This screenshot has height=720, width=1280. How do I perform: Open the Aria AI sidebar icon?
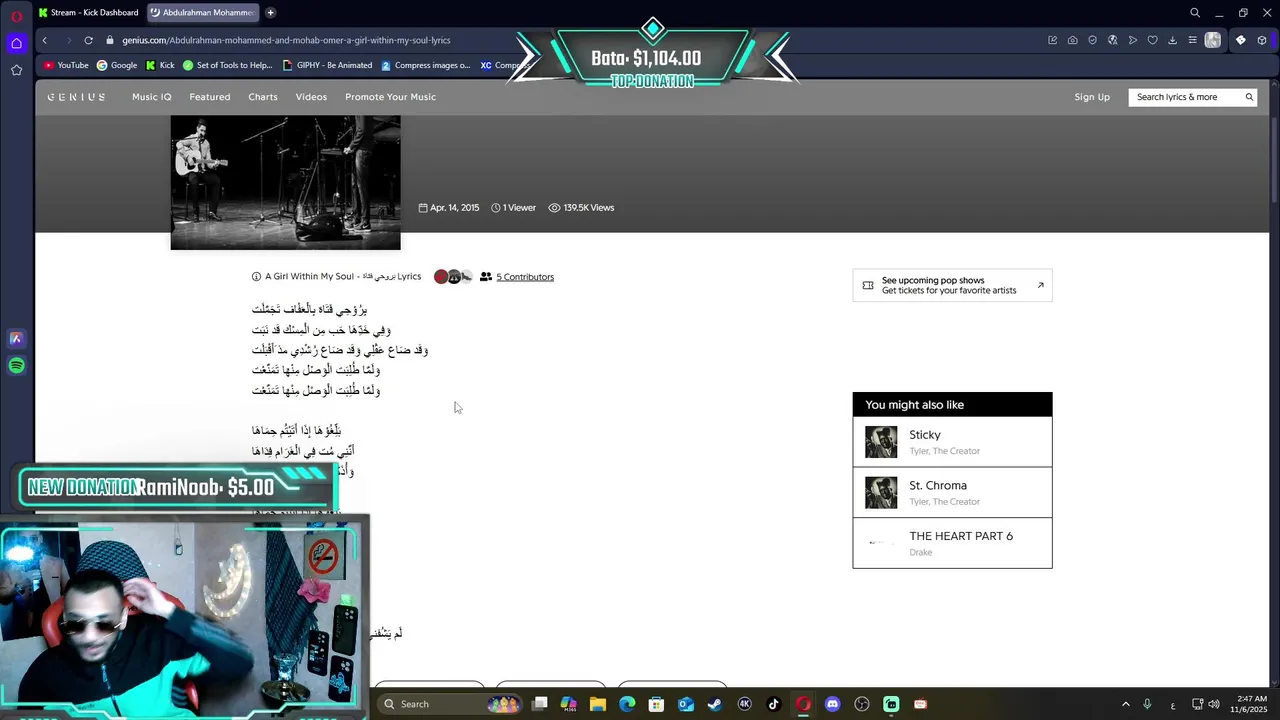click(x=16, y=339)
